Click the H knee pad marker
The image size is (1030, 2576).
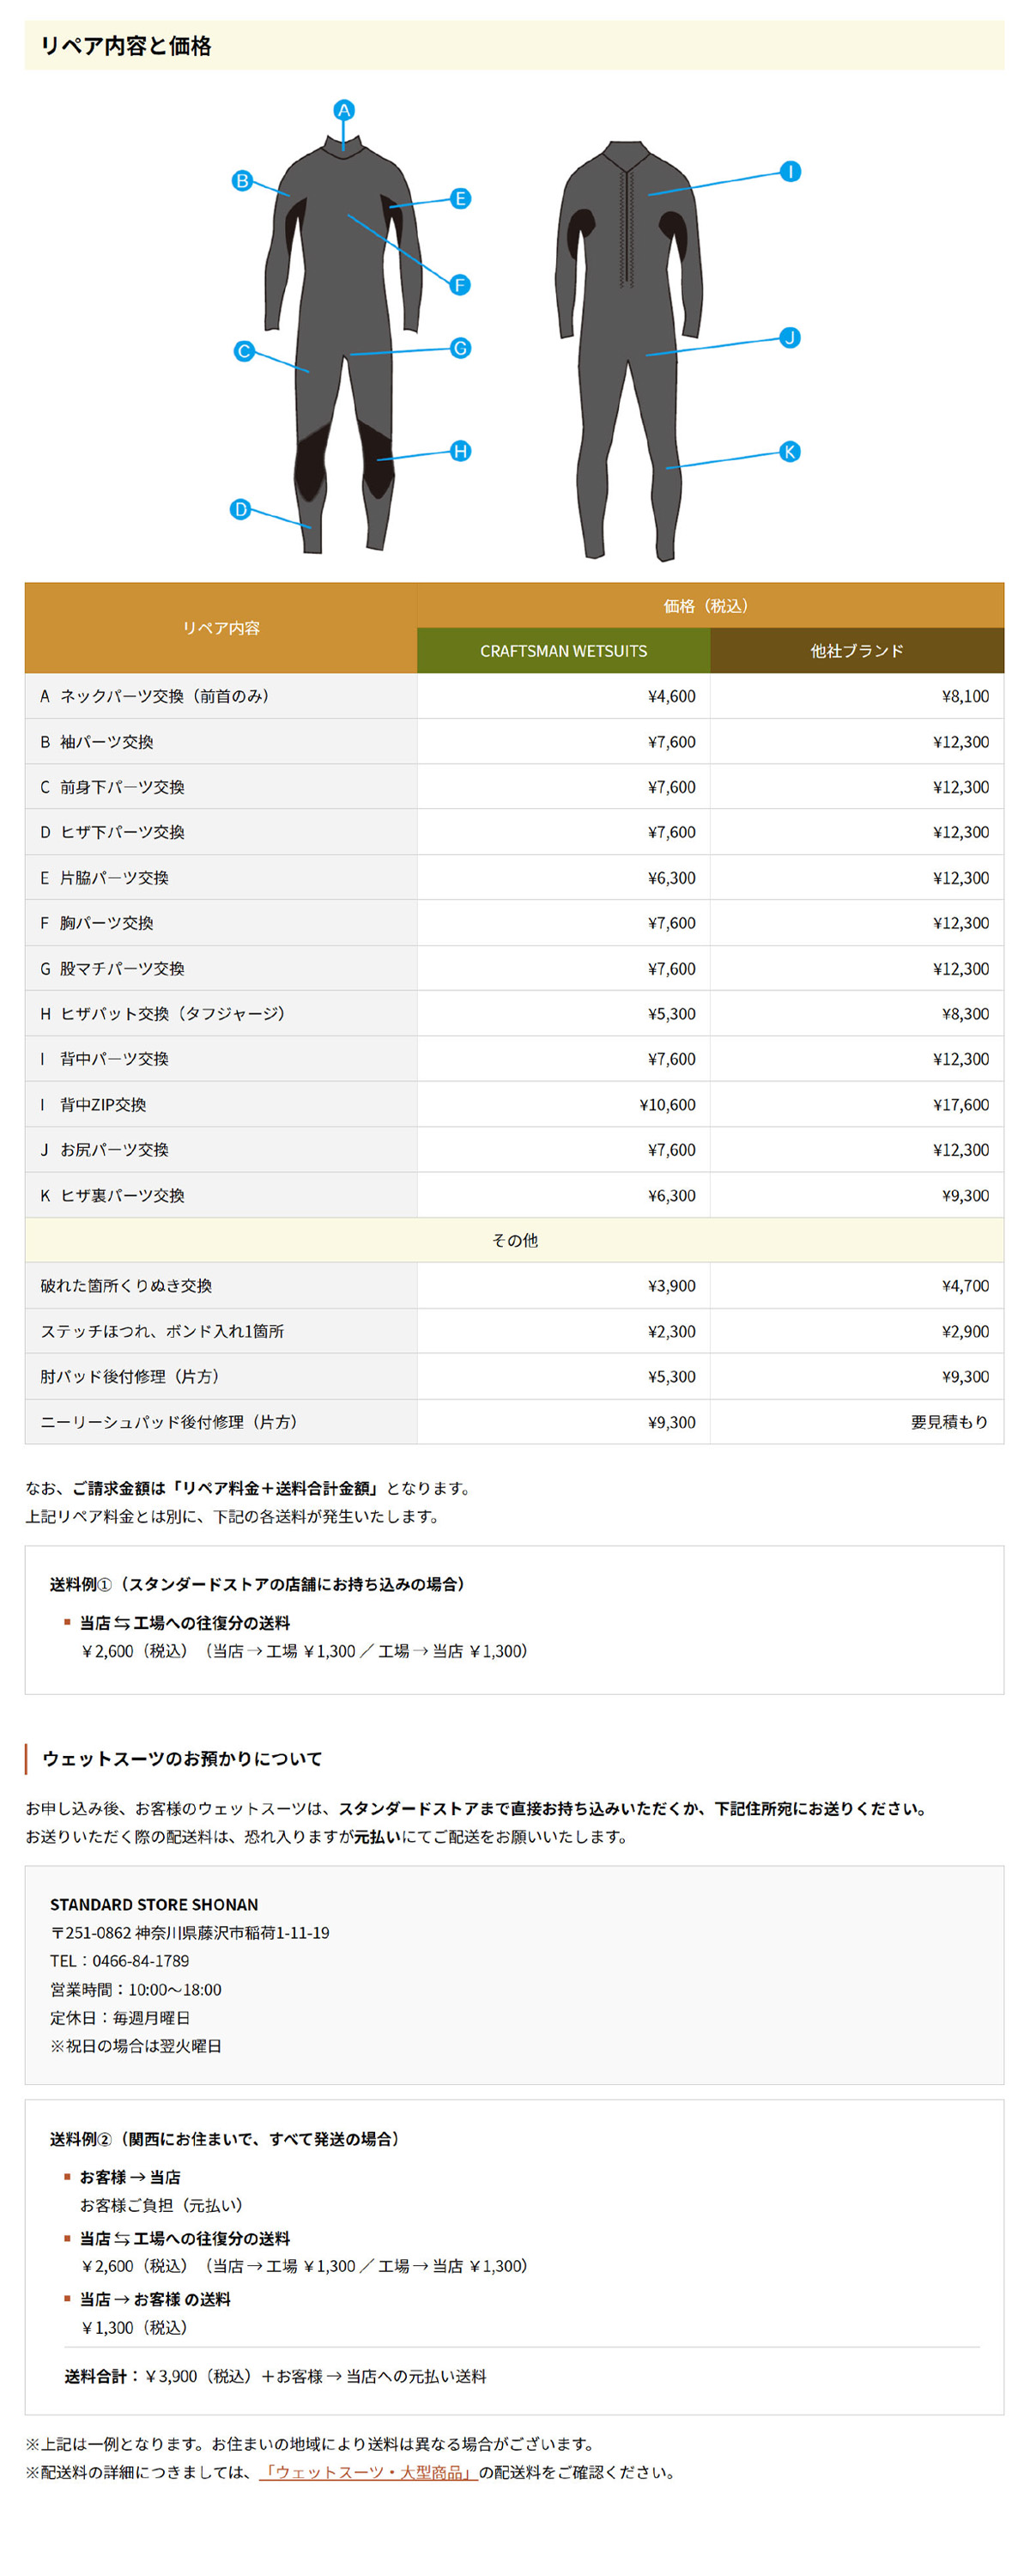click(460, 451)
